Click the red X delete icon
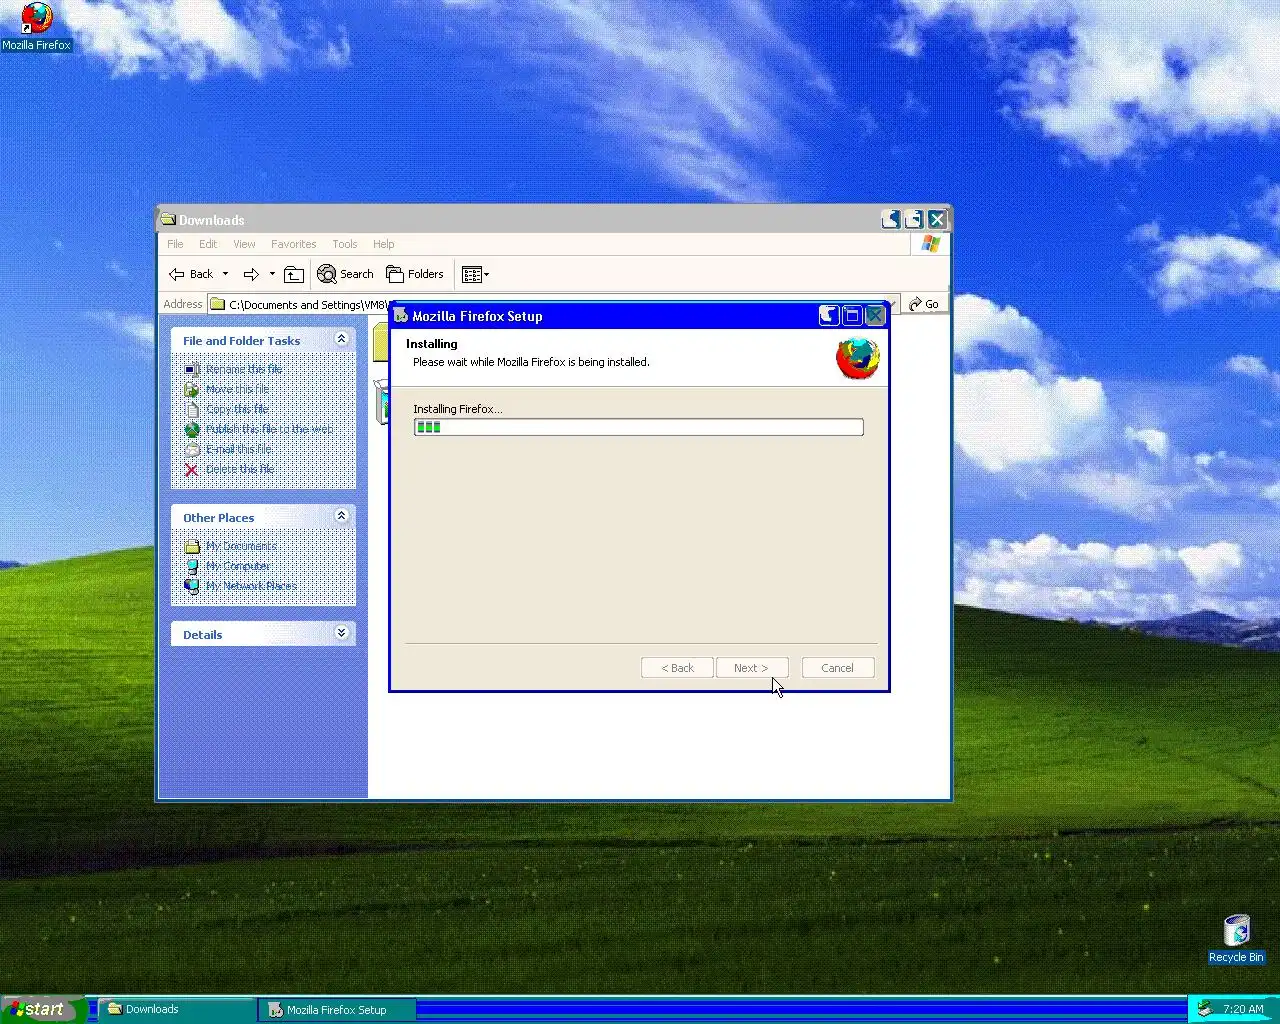The image size is (1280, 1024). [192, 470]
